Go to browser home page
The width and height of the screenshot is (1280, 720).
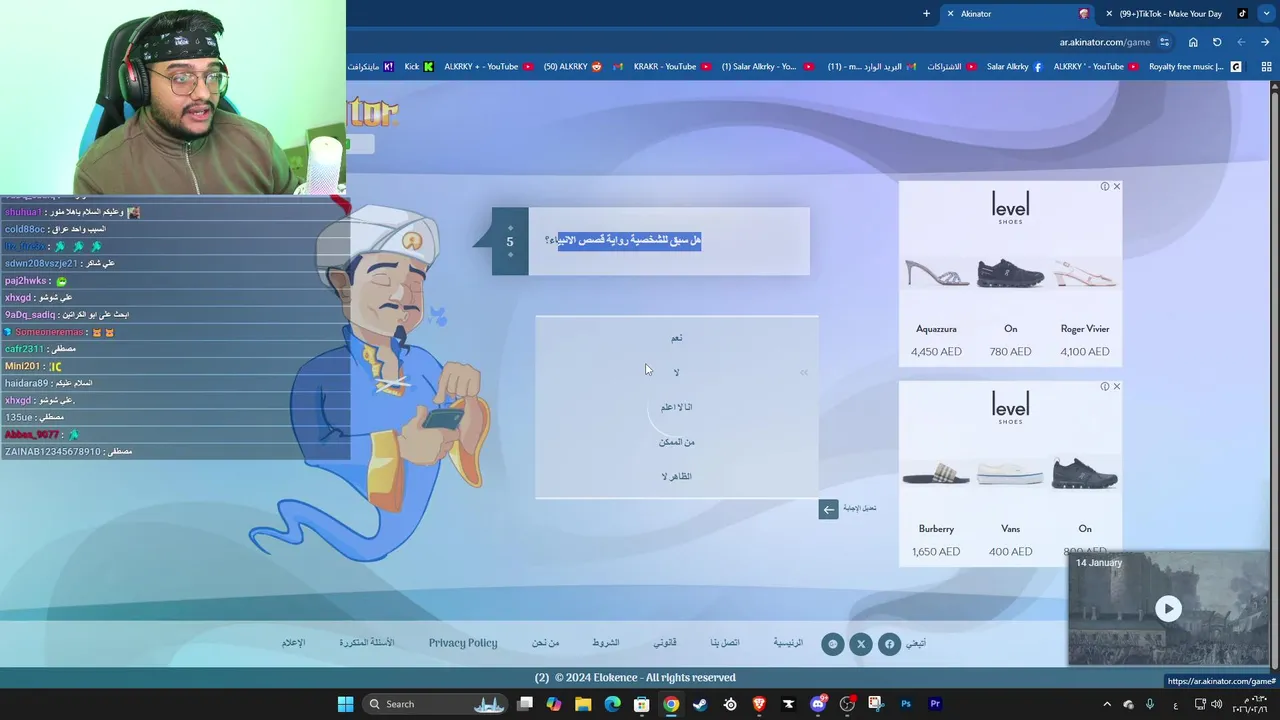[x=1193, y=42]
